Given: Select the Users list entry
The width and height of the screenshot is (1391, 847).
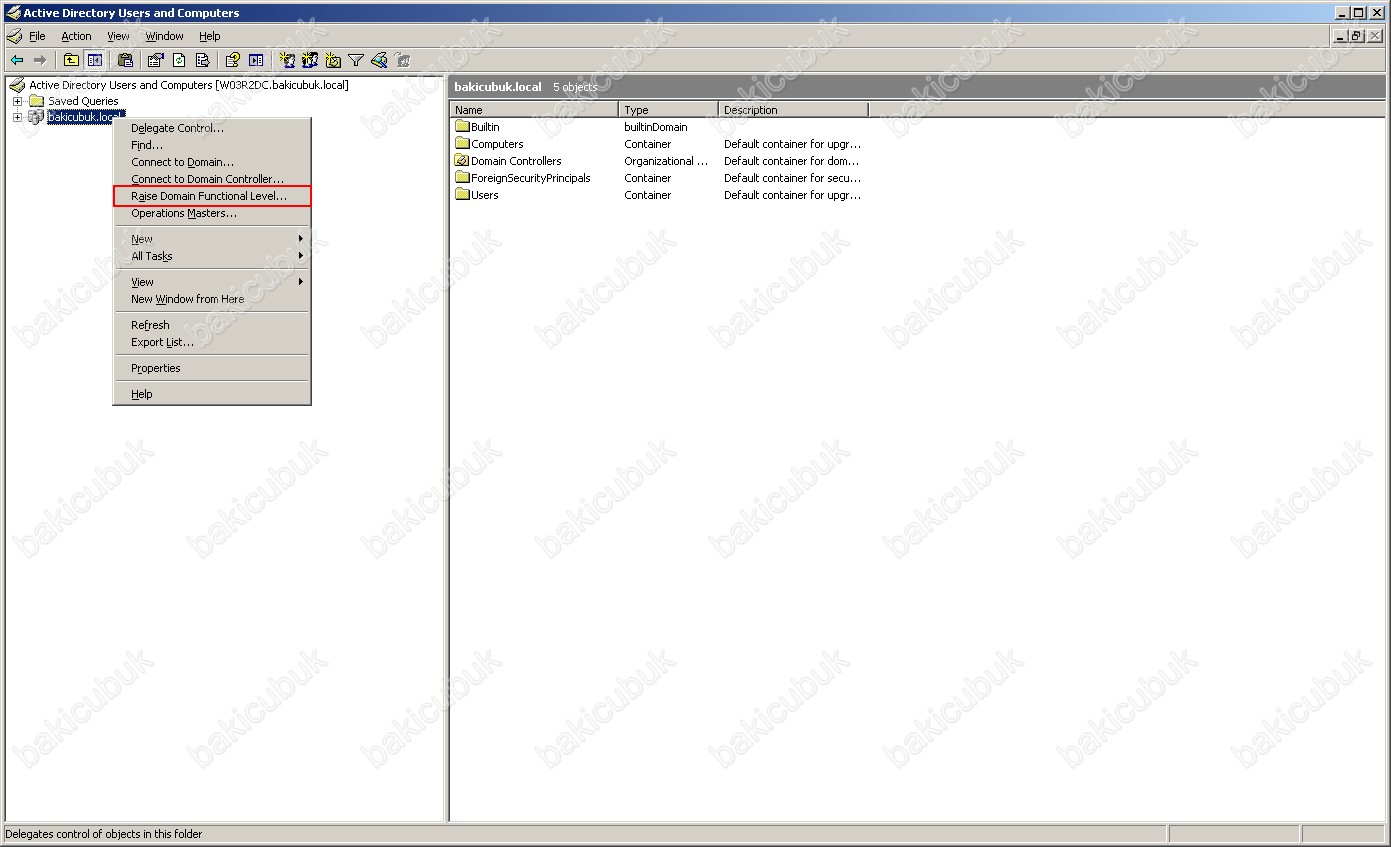Looking at the screenshot, I should click(x=485, y=195).
